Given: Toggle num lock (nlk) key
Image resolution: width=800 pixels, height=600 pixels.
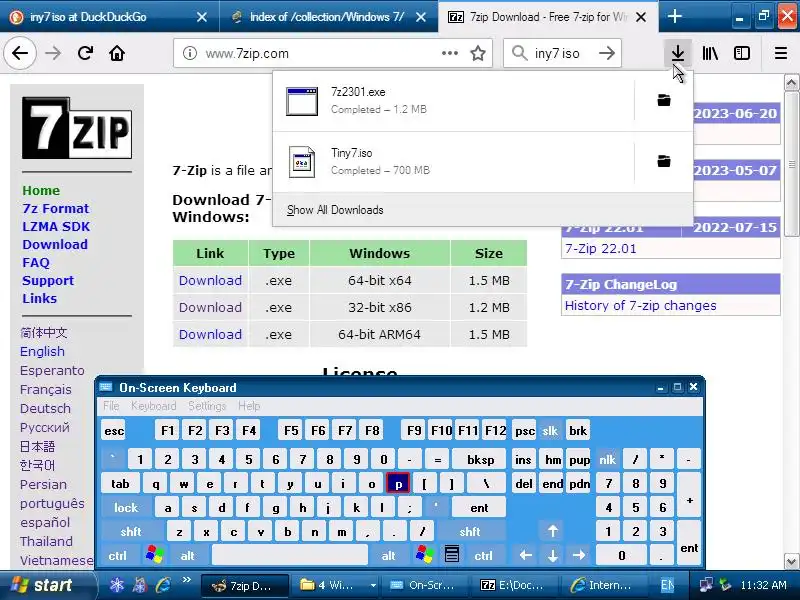Looking at the screenshot, I should 607,460.
